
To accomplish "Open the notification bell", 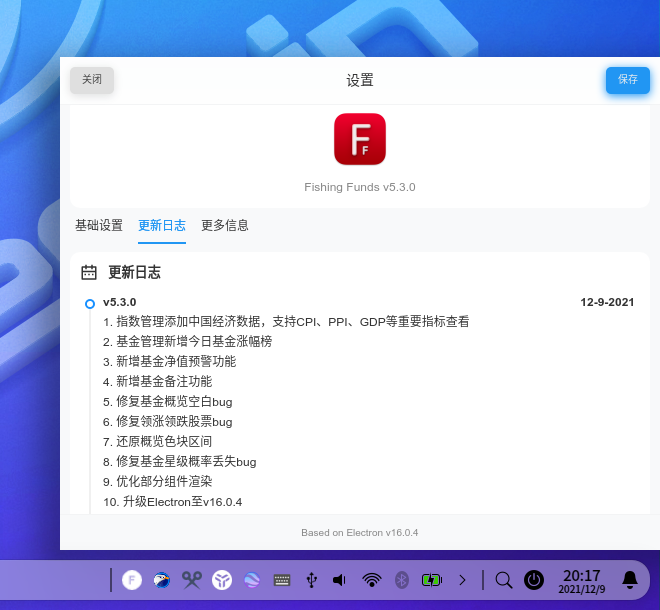I will point(630,579).
